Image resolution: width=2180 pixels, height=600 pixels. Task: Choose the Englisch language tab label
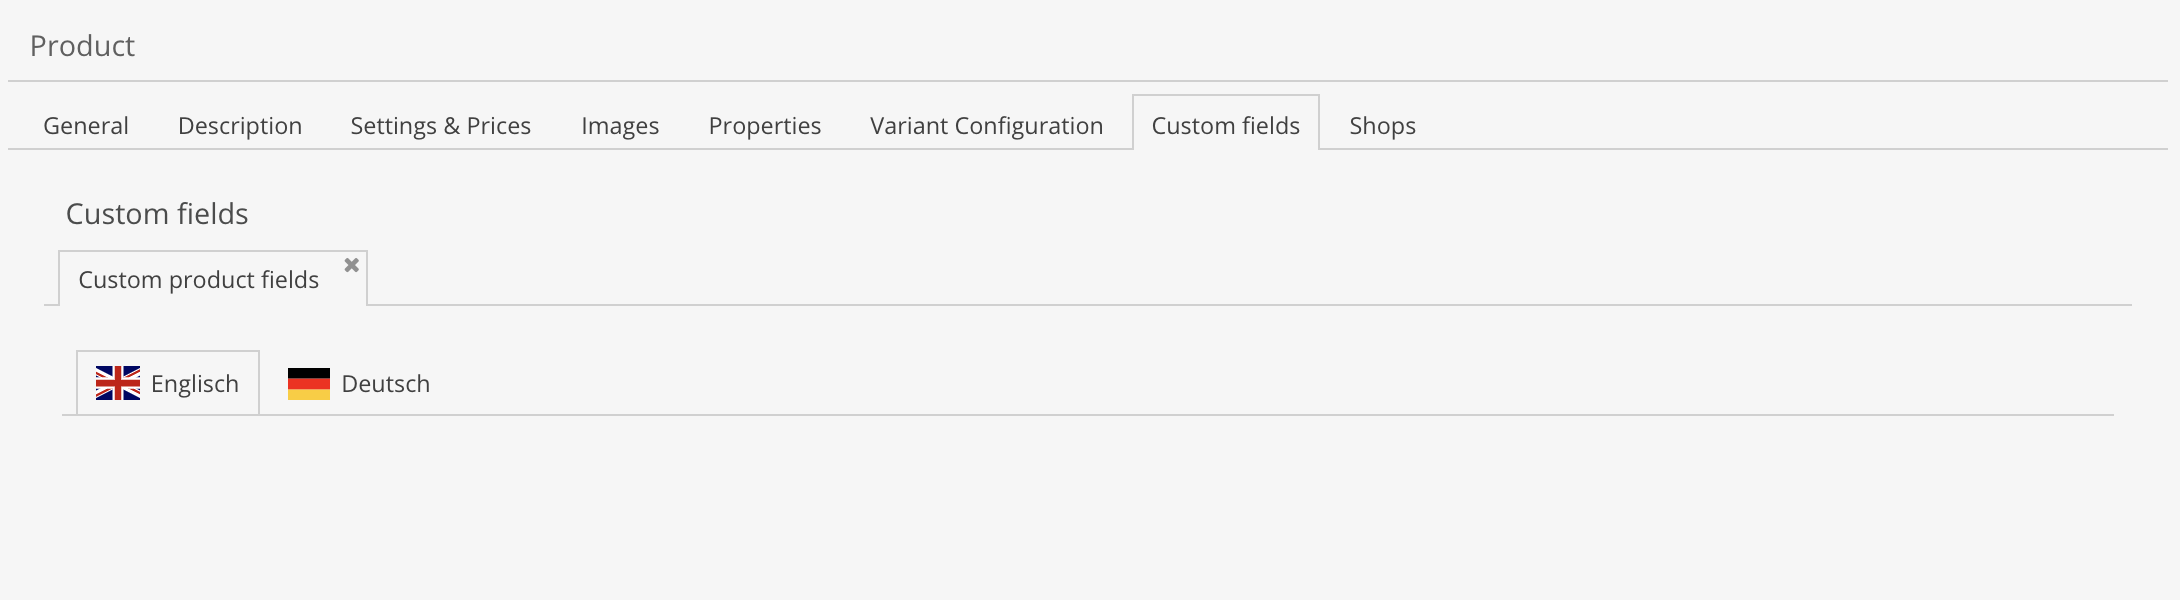click(x=195, y=384)
